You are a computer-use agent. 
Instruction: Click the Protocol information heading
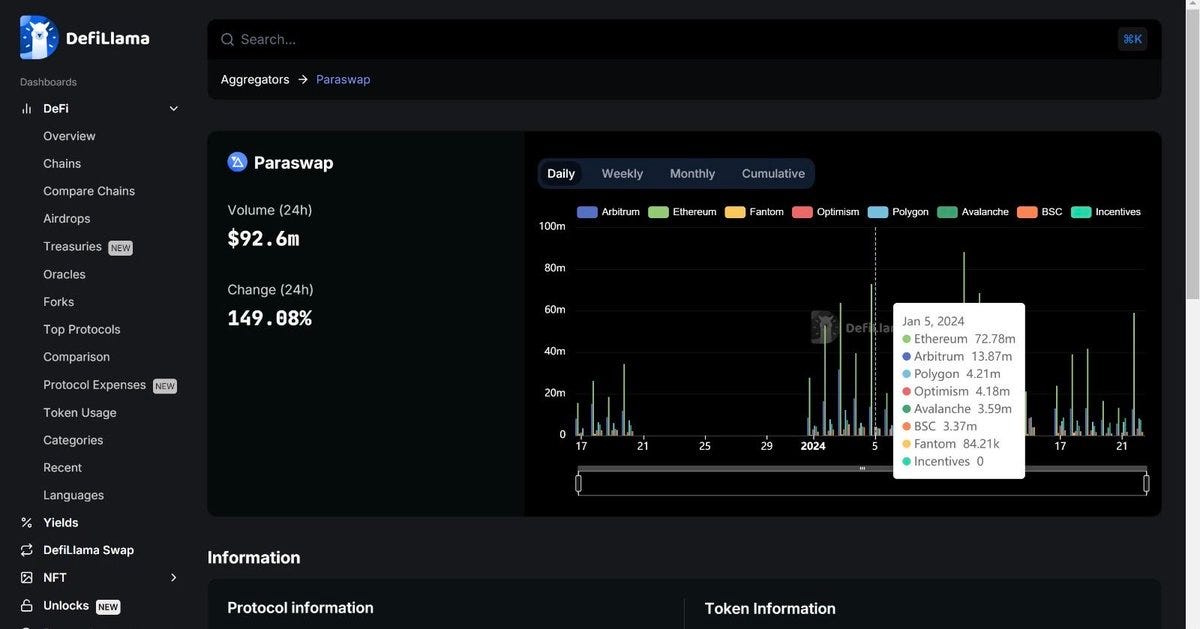pos(300,607)
